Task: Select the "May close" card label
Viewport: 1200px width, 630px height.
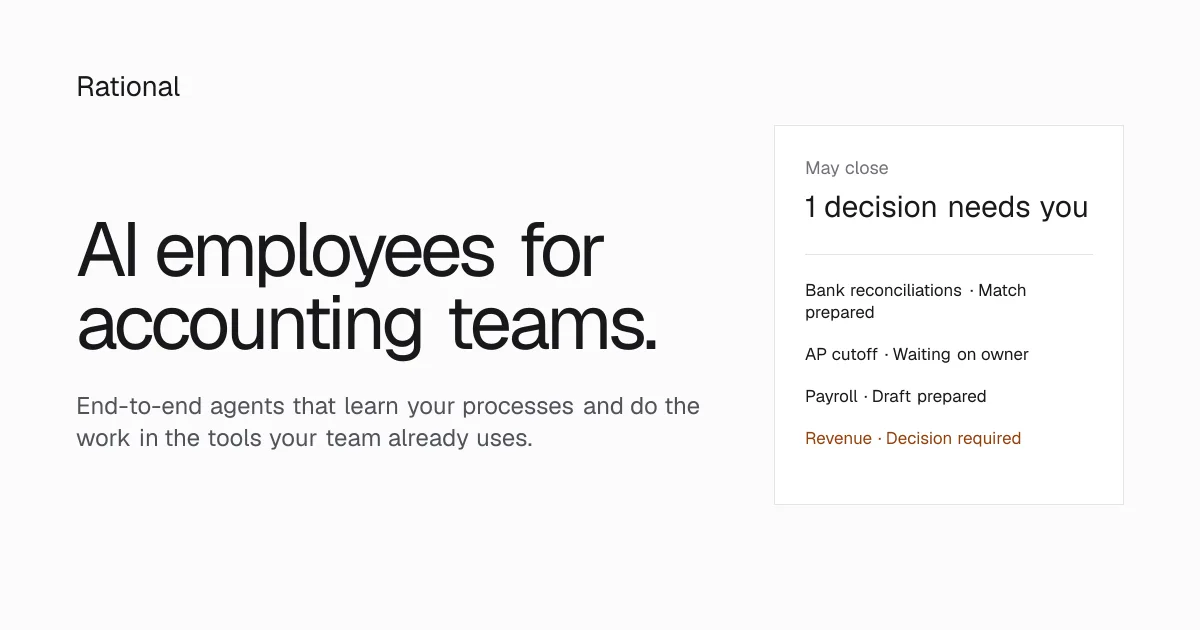Action: (x=846, y=168)
